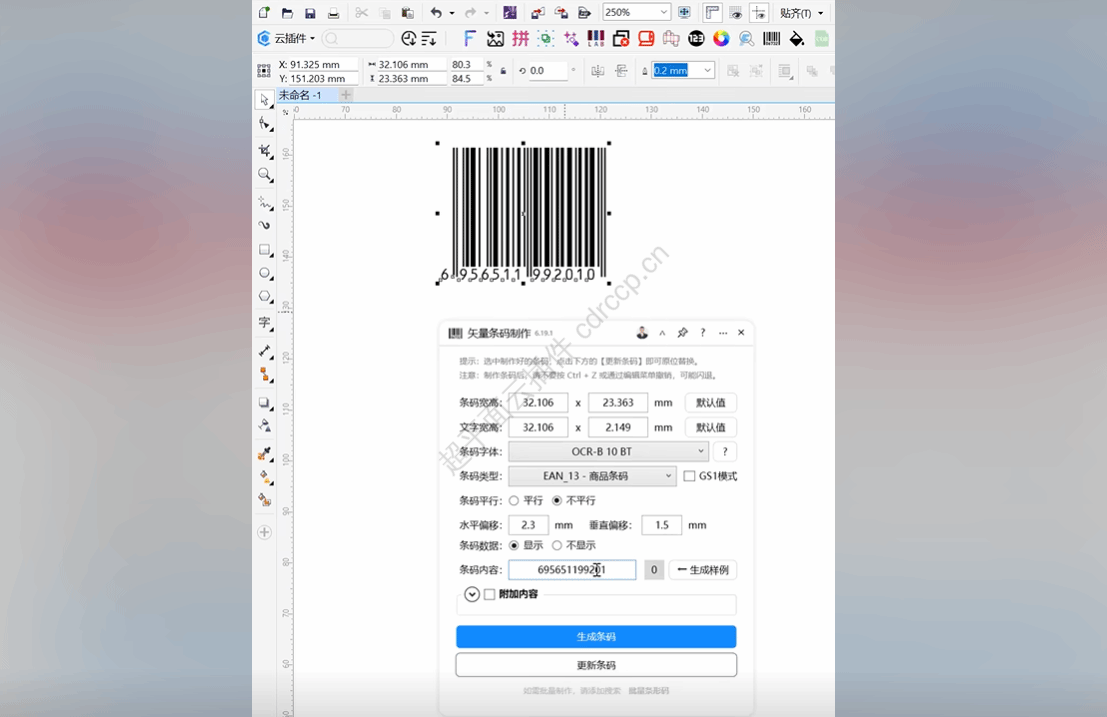Click the Undo arrow
This screenshot has height=717, width=1107.
(x=436, y=13)
